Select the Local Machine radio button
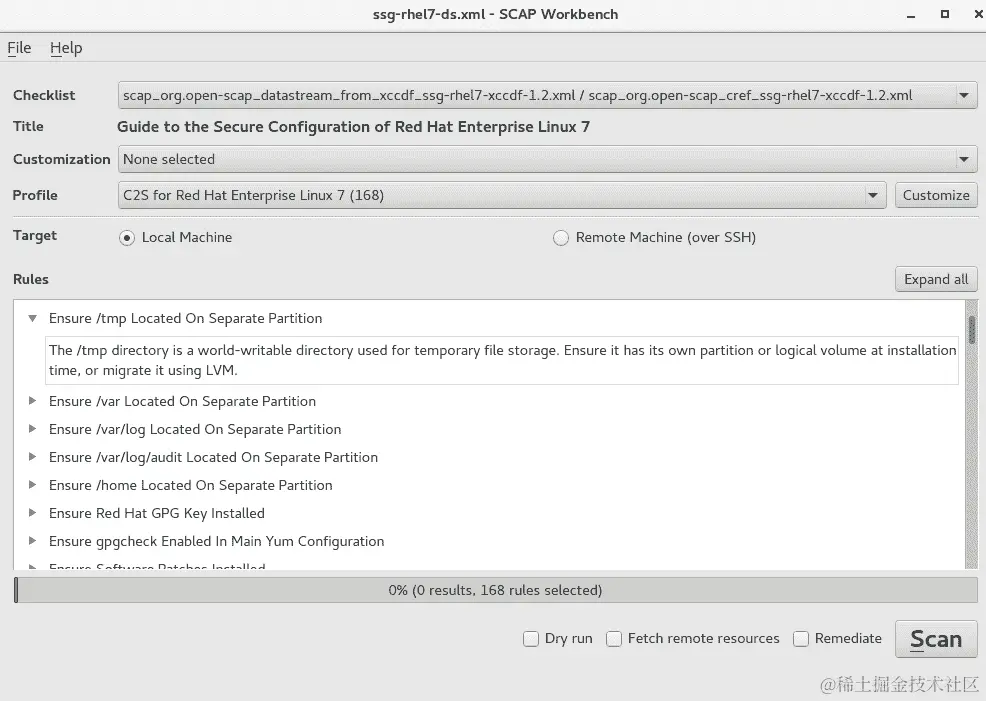The height and width of the screenshot is (701, 986). pos(127,238)
